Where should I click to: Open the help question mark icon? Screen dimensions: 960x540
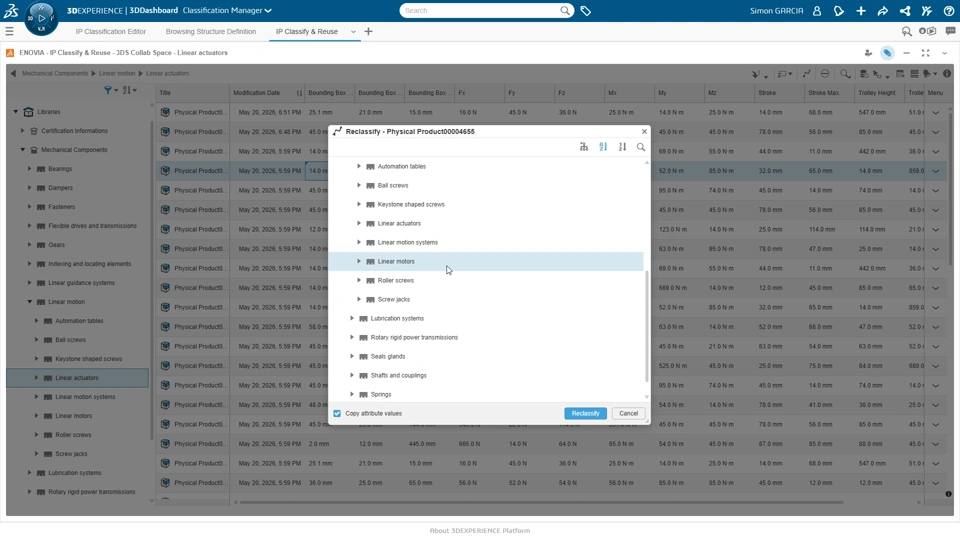948,10
